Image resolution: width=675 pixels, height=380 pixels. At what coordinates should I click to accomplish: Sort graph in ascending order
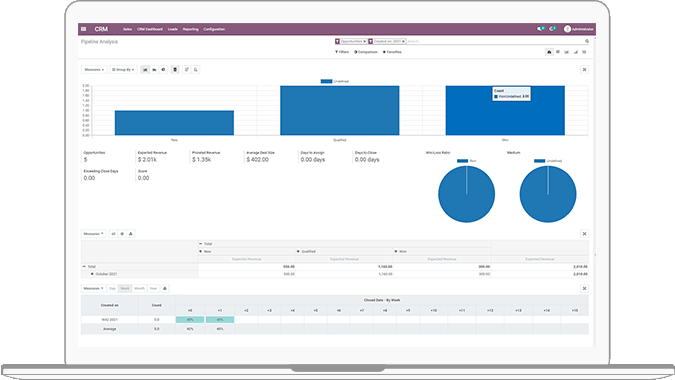coord(195,69)
